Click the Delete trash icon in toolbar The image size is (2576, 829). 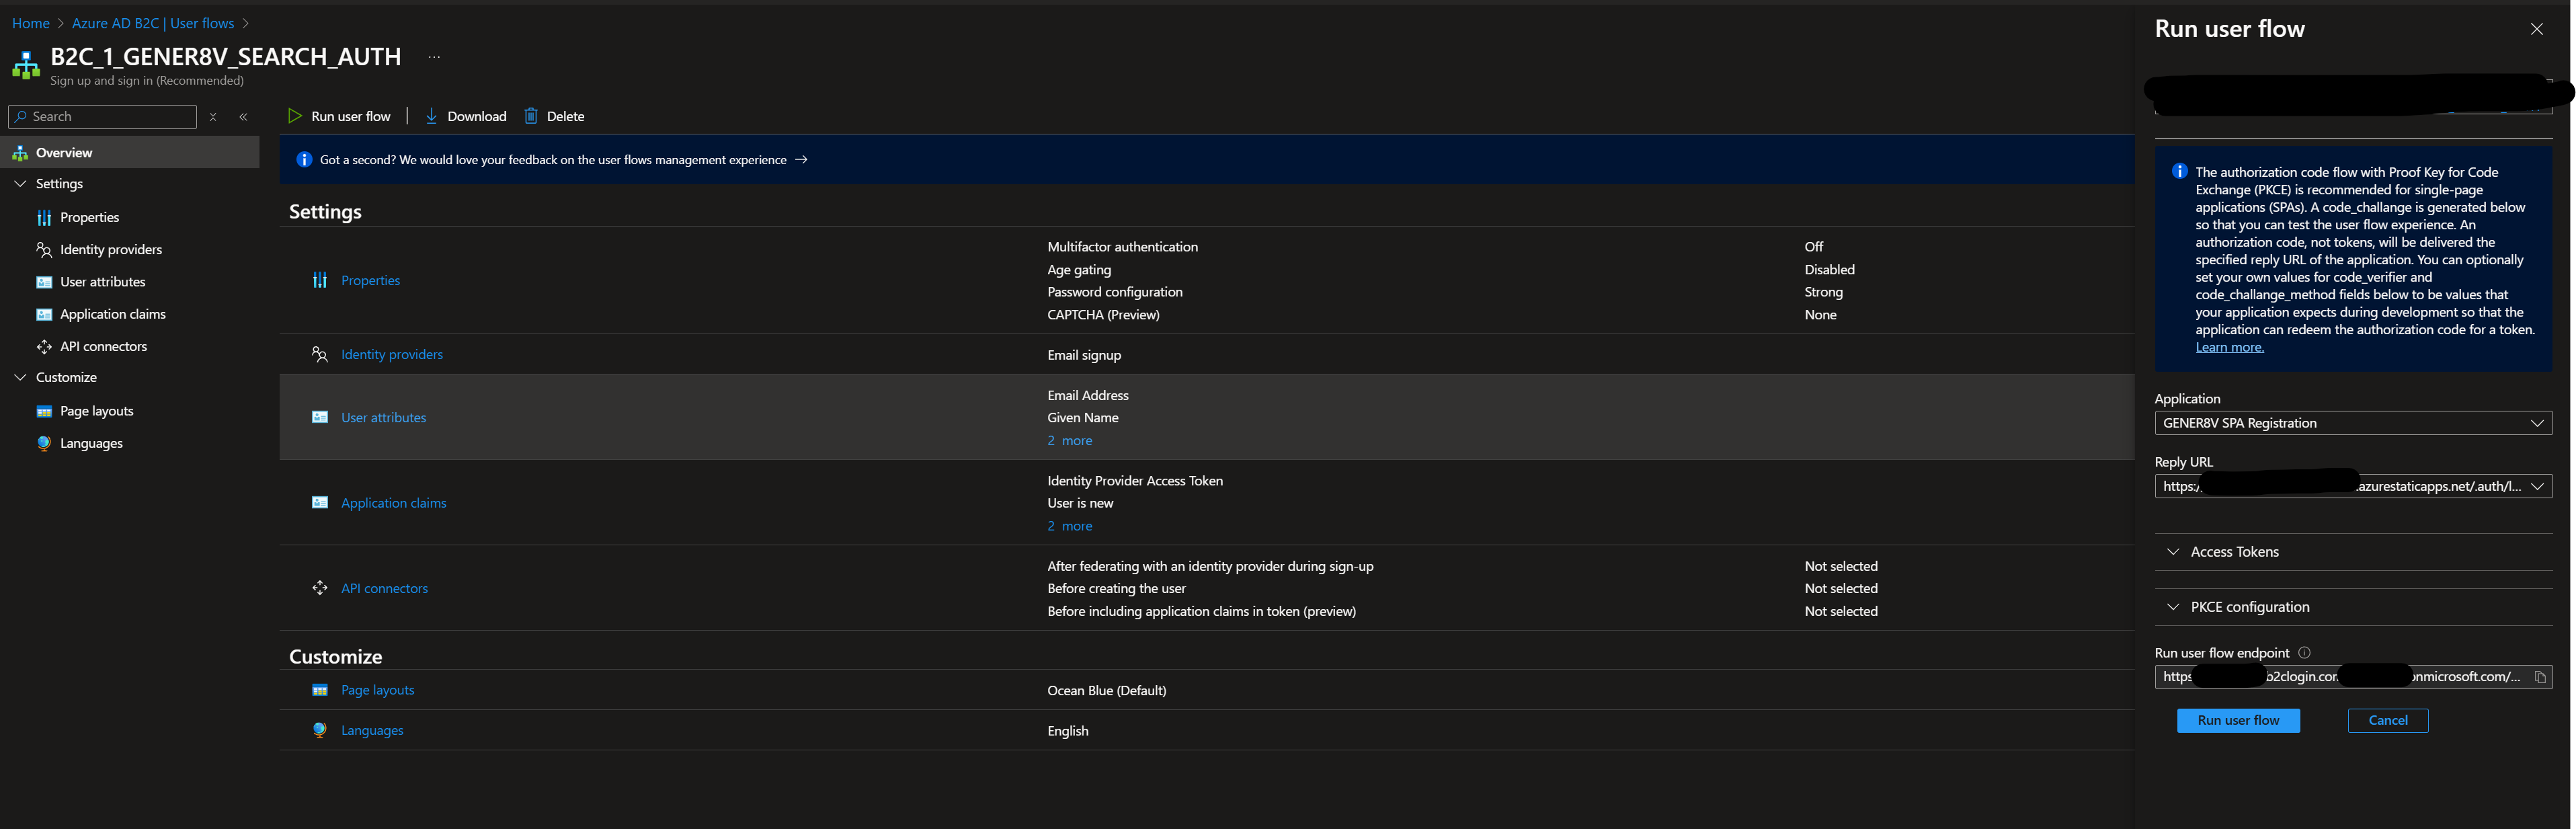coord(531,116)
